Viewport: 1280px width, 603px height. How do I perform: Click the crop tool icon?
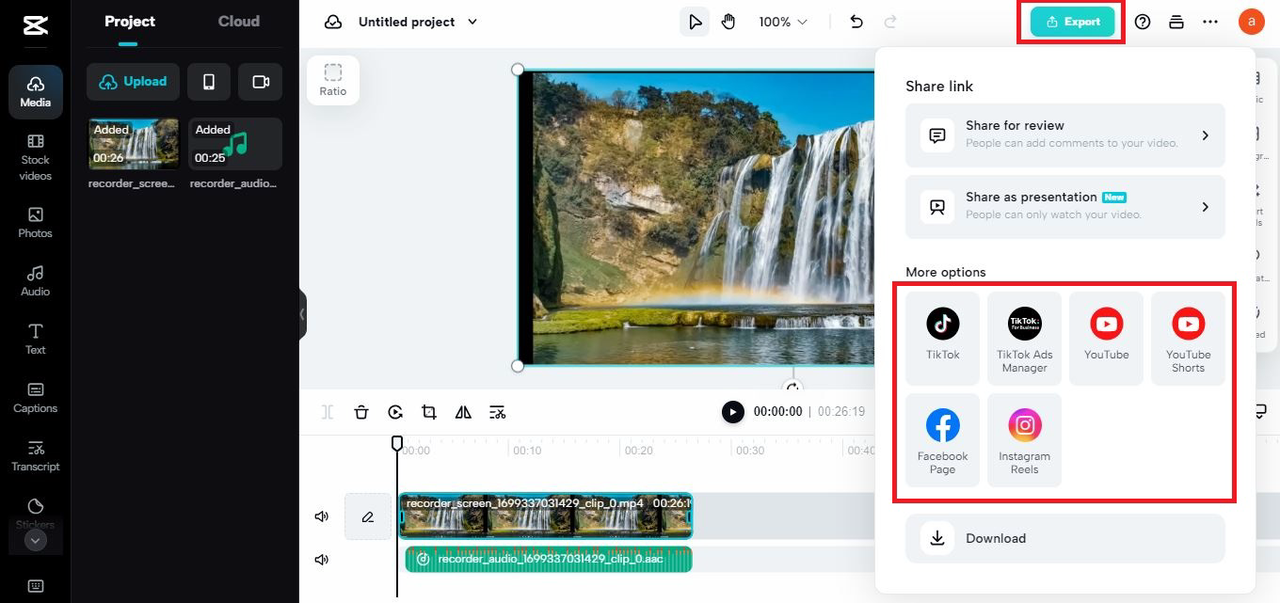429,412
